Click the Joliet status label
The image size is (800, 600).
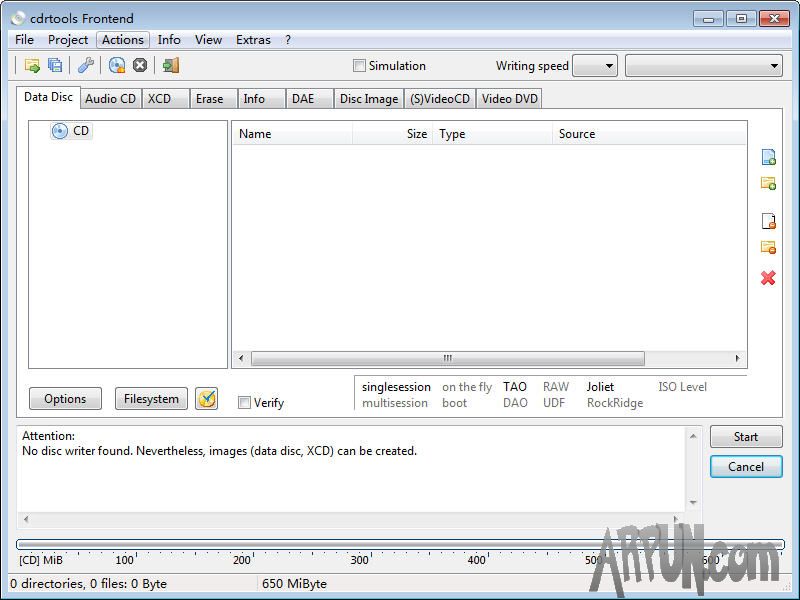point(600,387)
